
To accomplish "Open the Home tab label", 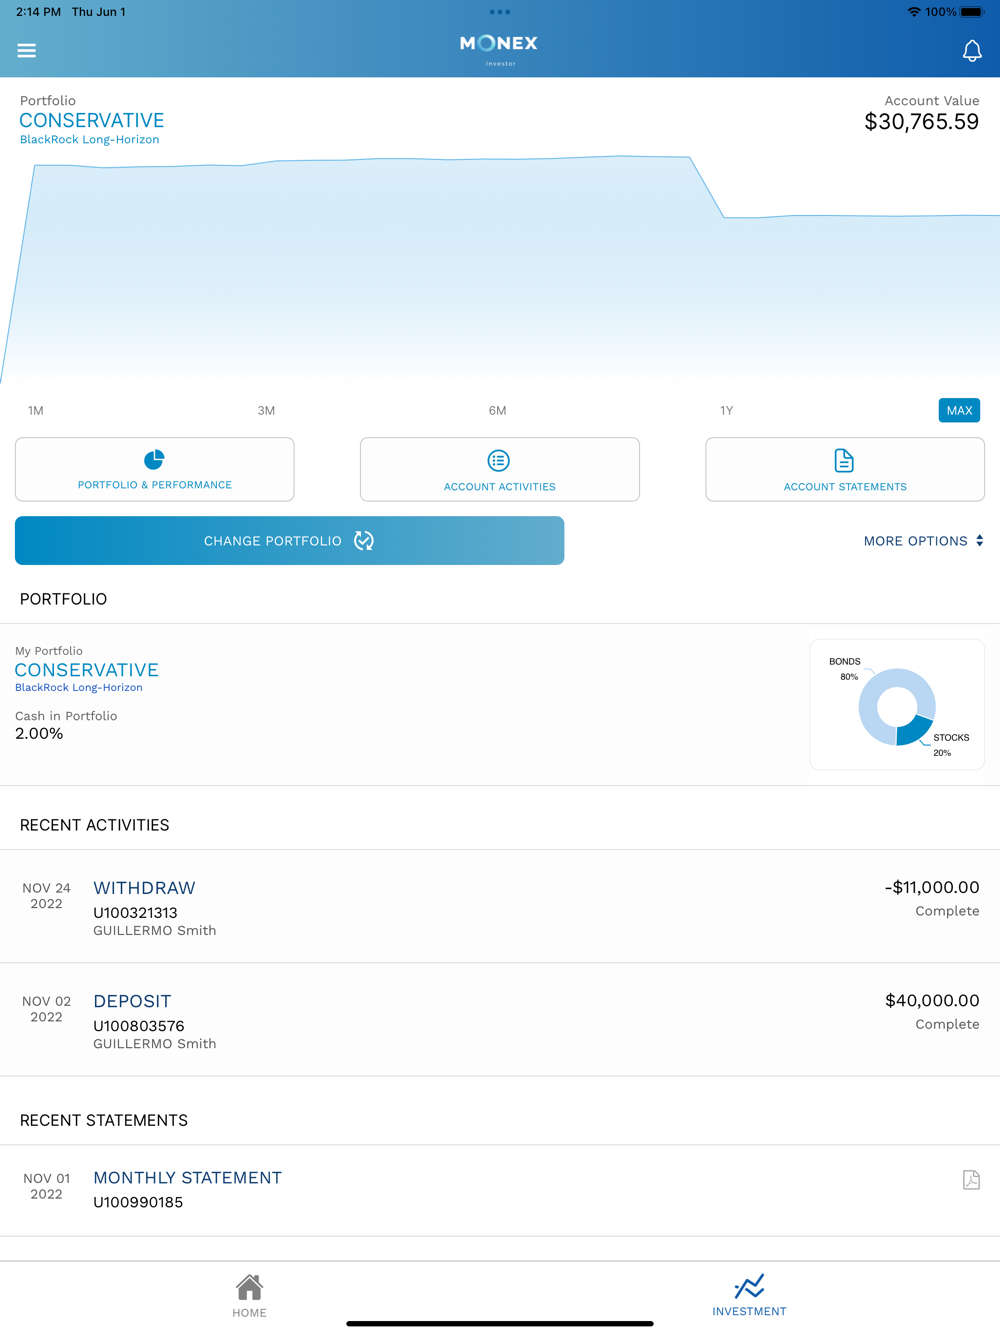I will pos(249,1313).
